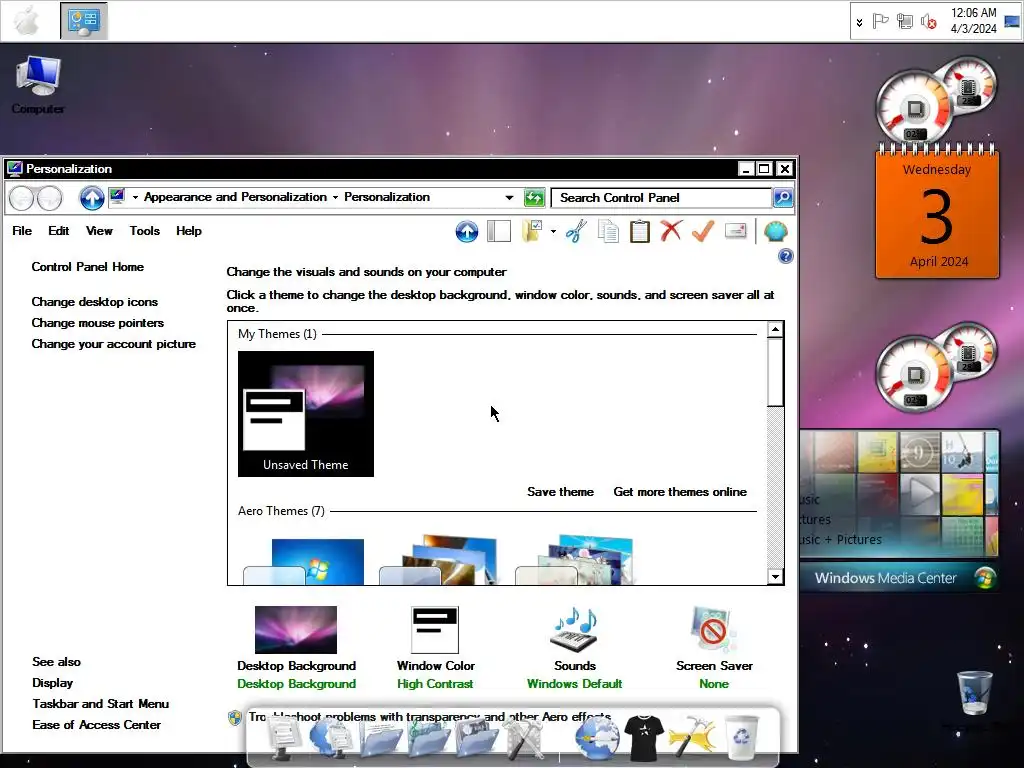
Task: Click the calendar gadget showing Wednesday 3
Action: click(937, 210)
